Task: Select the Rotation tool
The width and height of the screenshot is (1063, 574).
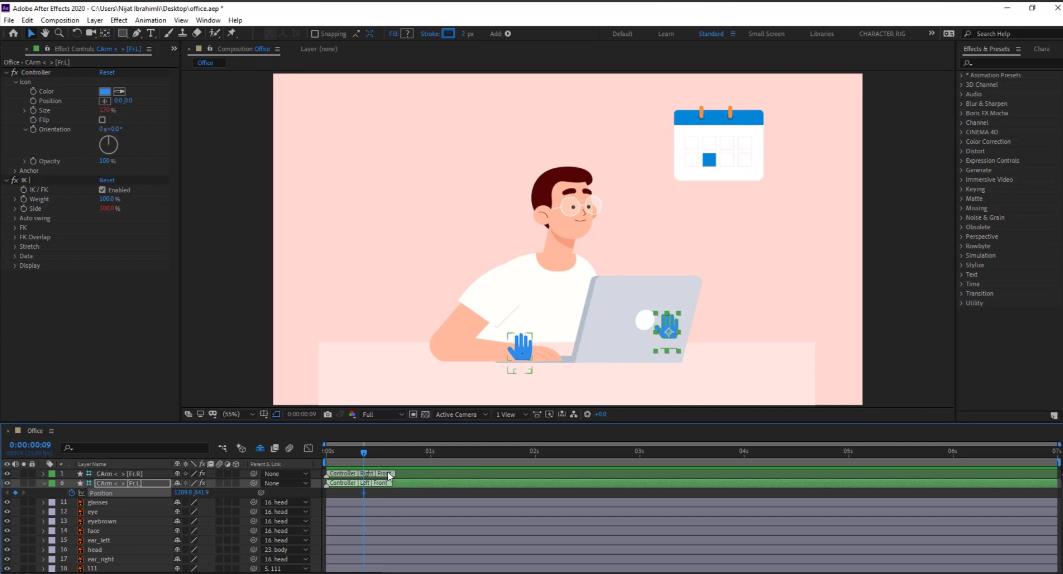Action: [x=77, y=33]
